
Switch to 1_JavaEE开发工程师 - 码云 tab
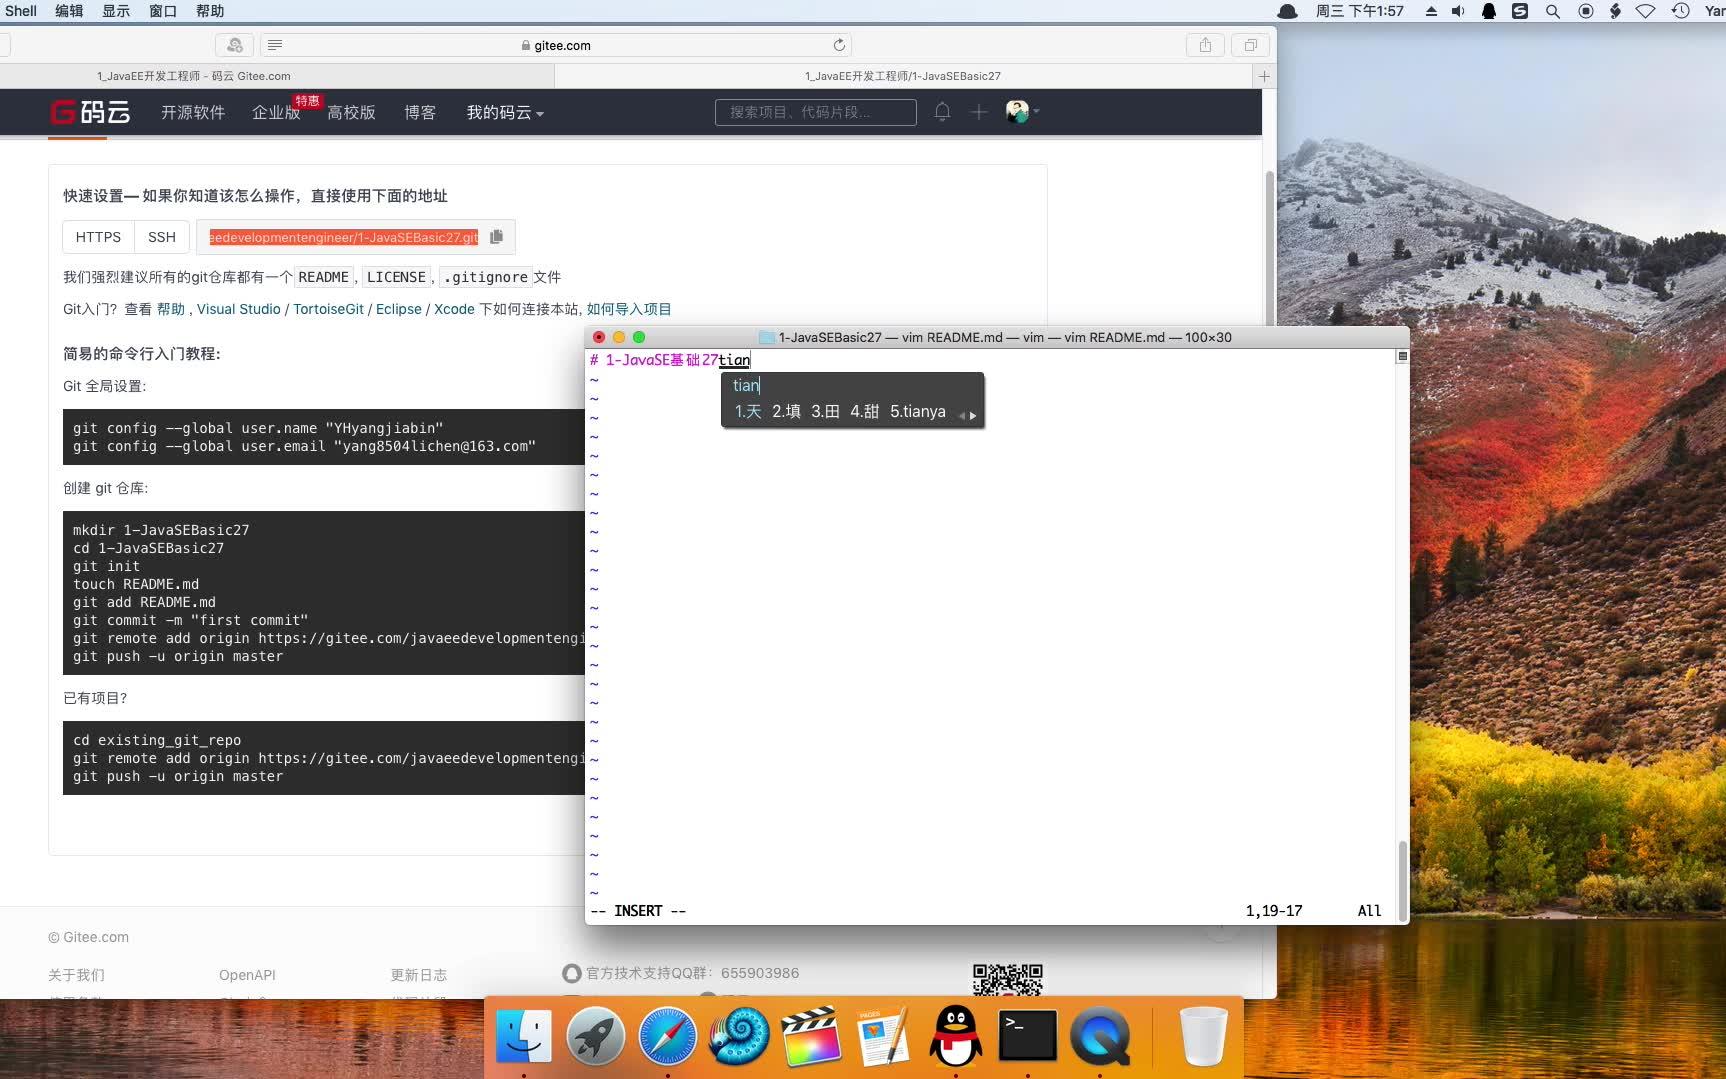pos(194,76)
